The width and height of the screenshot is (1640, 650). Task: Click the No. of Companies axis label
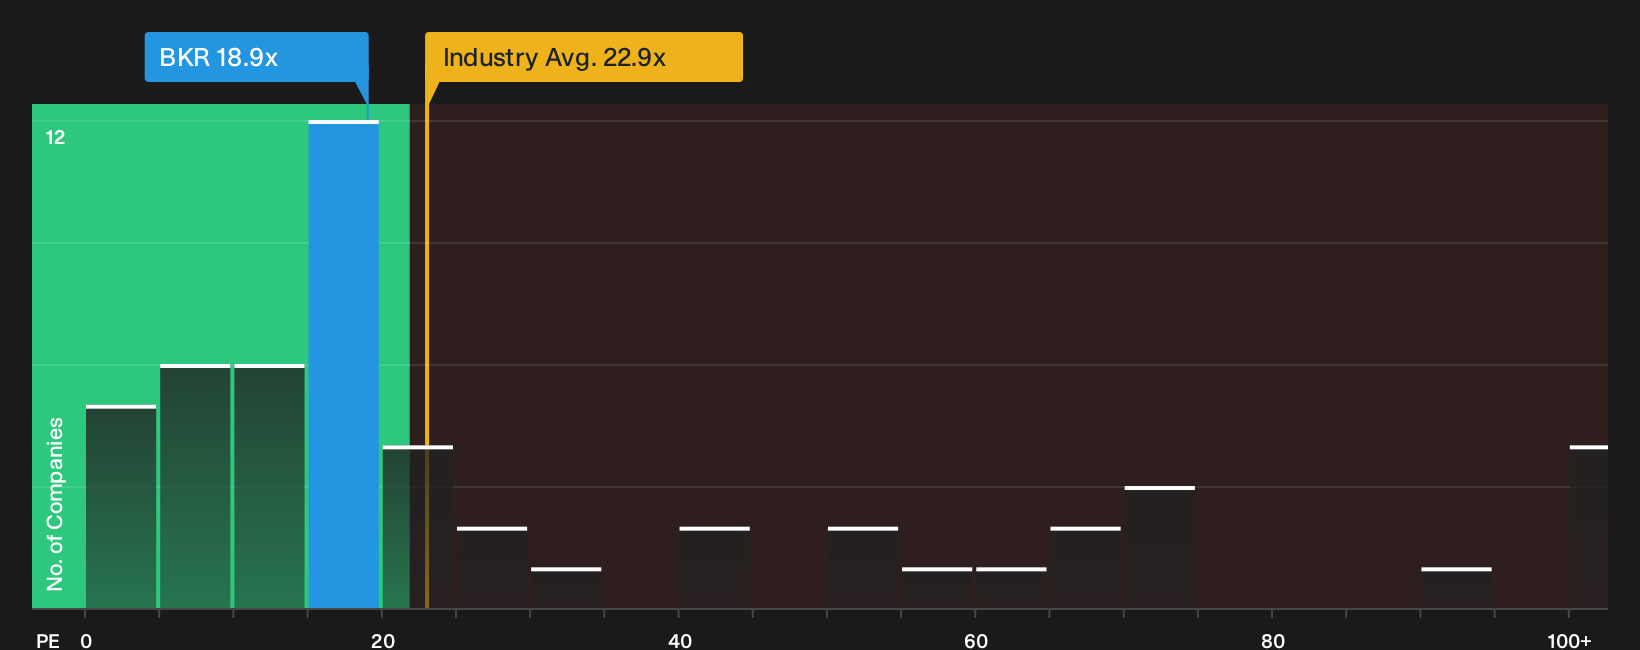(x=55, y=503)
